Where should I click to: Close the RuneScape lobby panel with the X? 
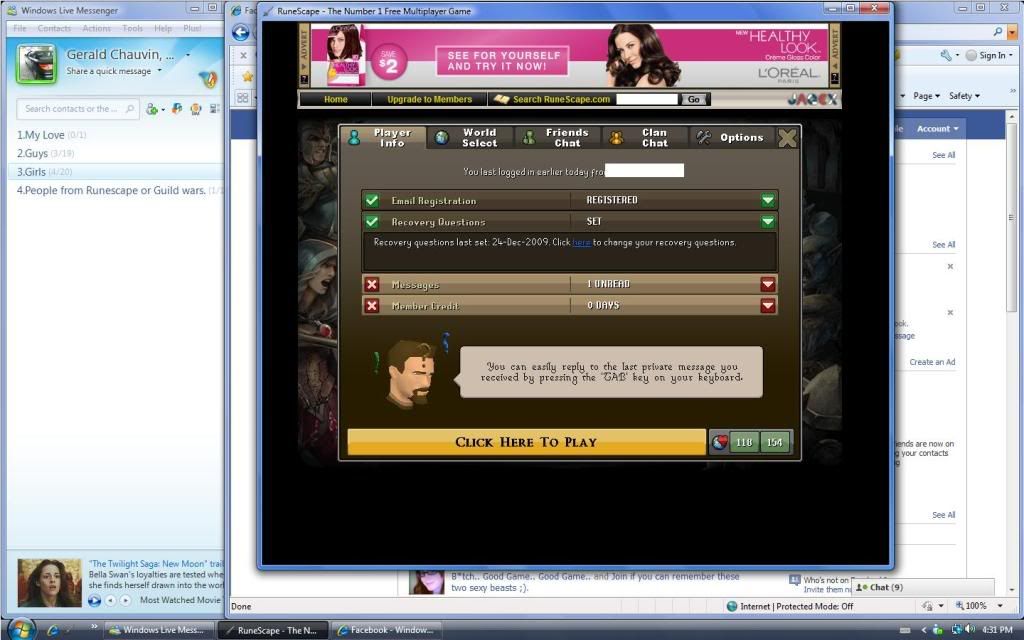click(788, 138)
